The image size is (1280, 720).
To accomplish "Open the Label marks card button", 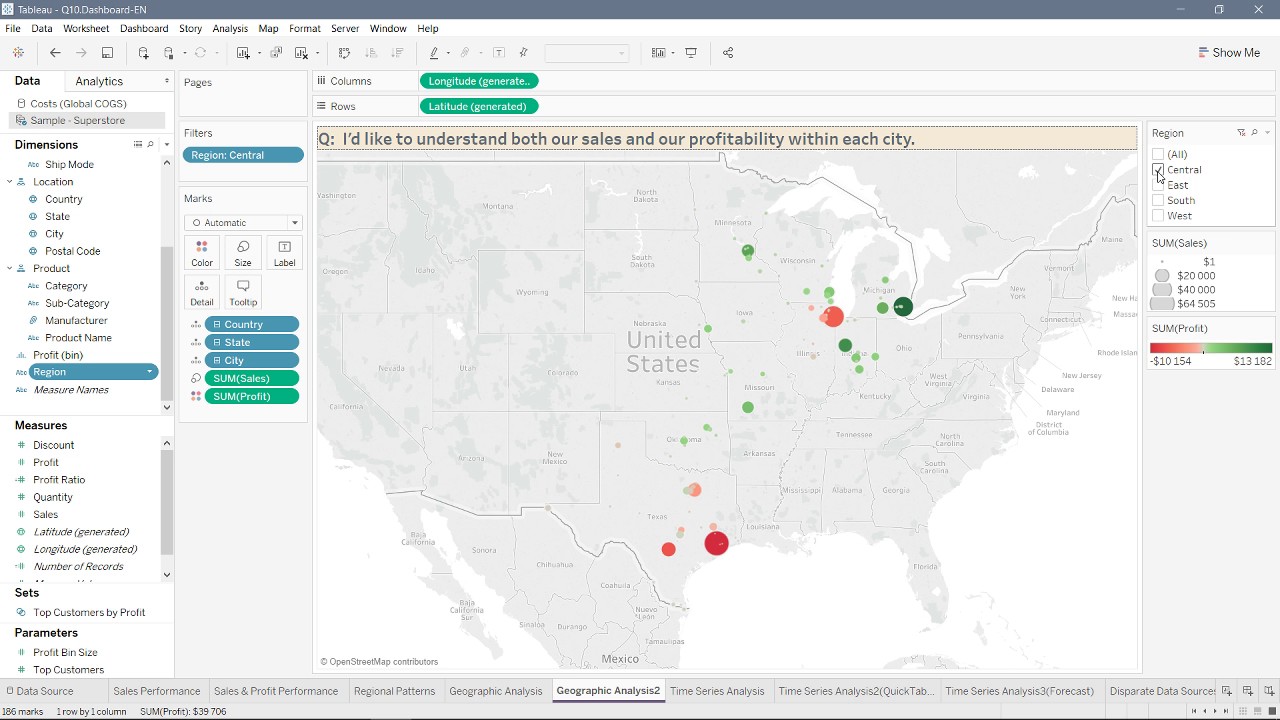I will [284, 253].
